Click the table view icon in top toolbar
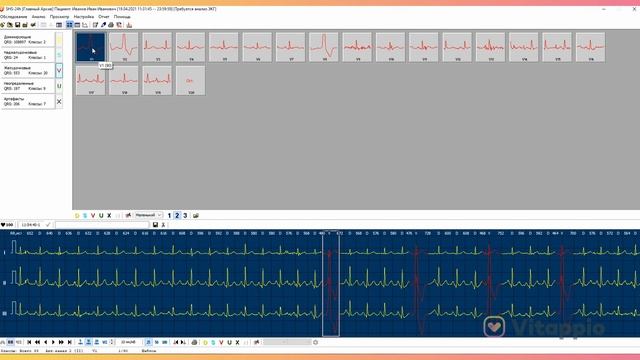This screenshot has width=640, height=360. (x=59, y=25)
